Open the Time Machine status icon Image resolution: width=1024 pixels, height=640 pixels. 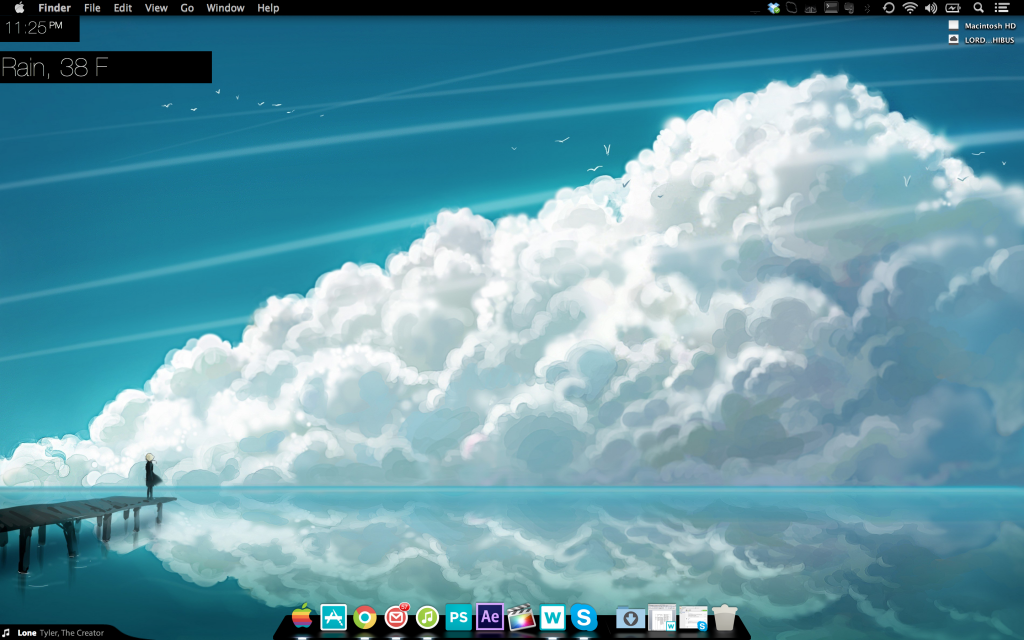[888, 8]
